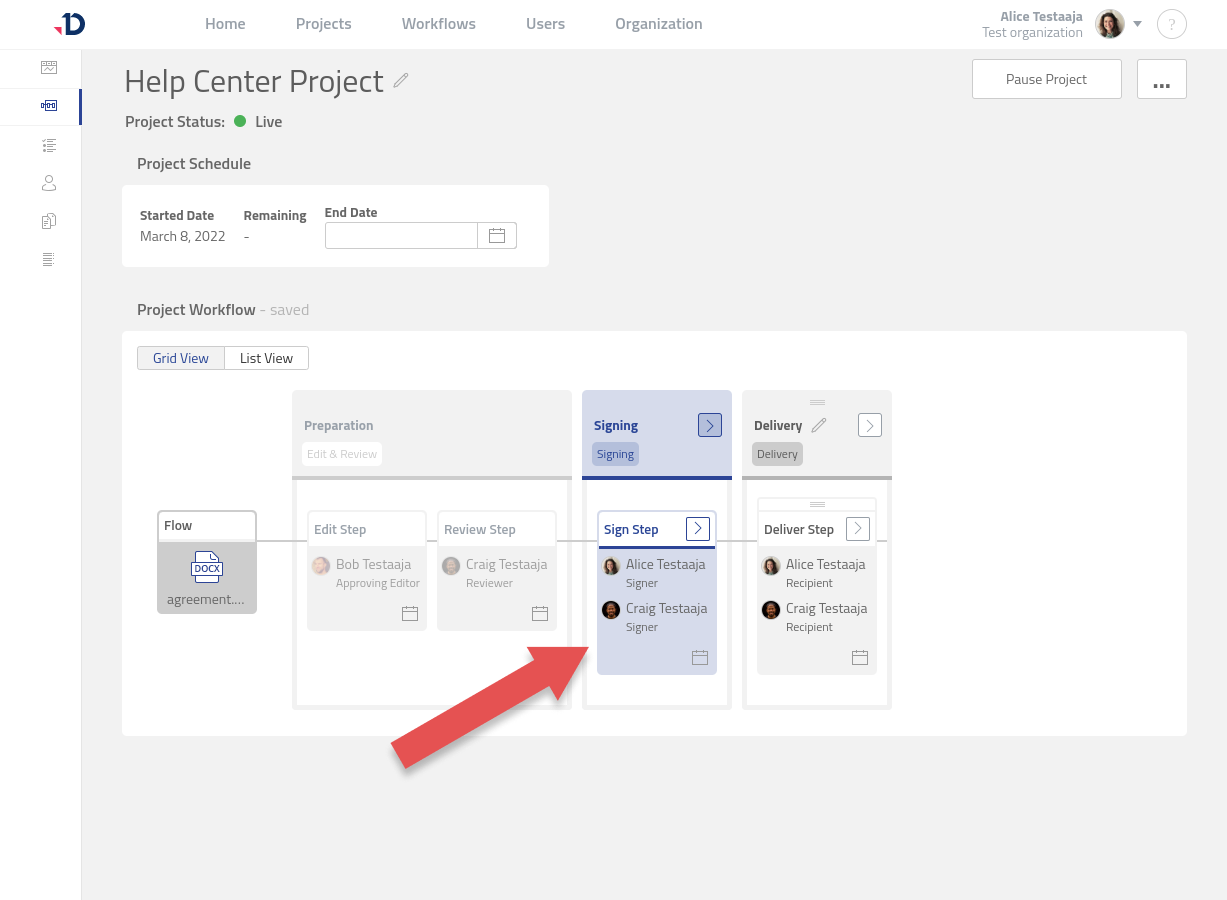Click the help question mark icon
This screenshot has width=1227, height=900.
coord(1171,25)
